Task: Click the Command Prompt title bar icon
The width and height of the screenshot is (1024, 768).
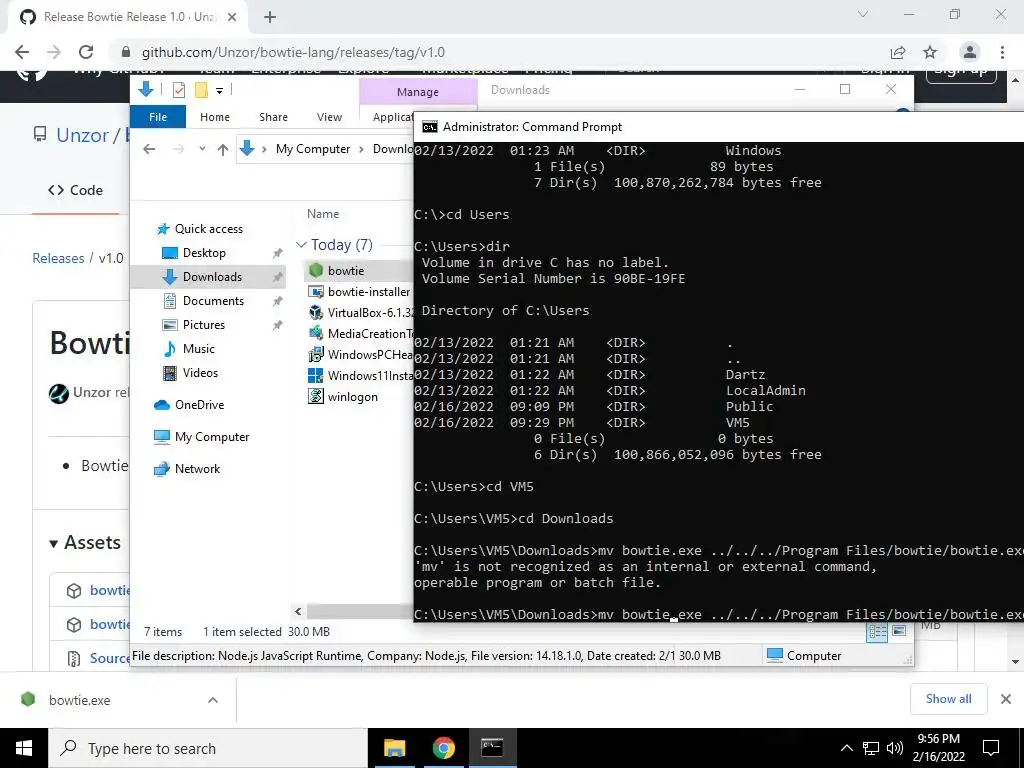Action: tap(430, 127)
